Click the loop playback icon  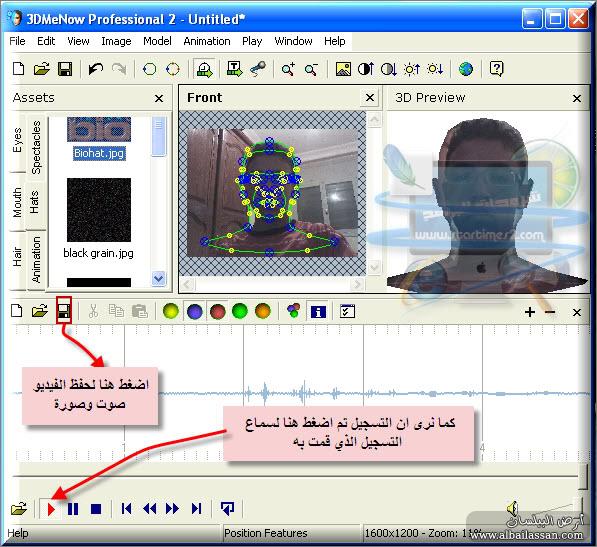[x=228, y=508]
